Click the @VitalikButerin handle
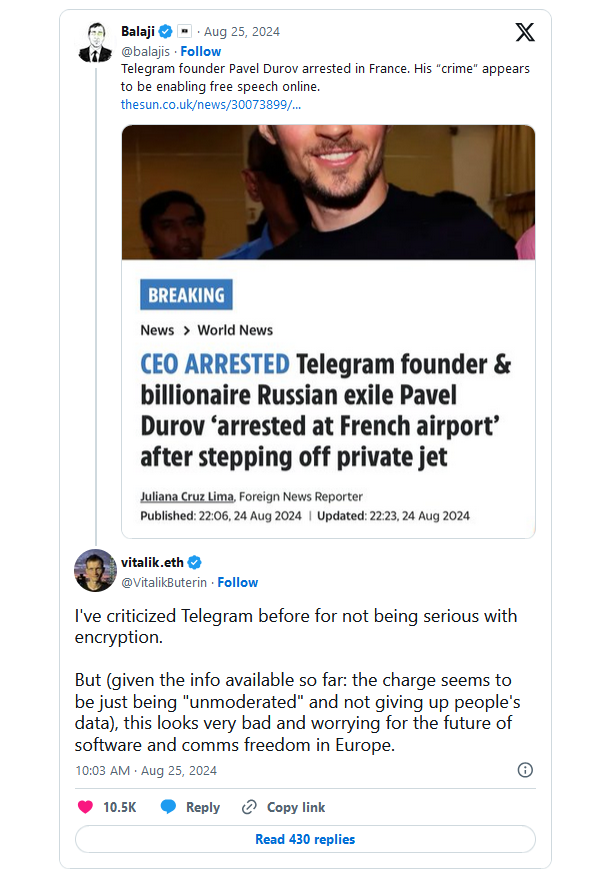The image size is (600, 875). click(x=163, y=582)
